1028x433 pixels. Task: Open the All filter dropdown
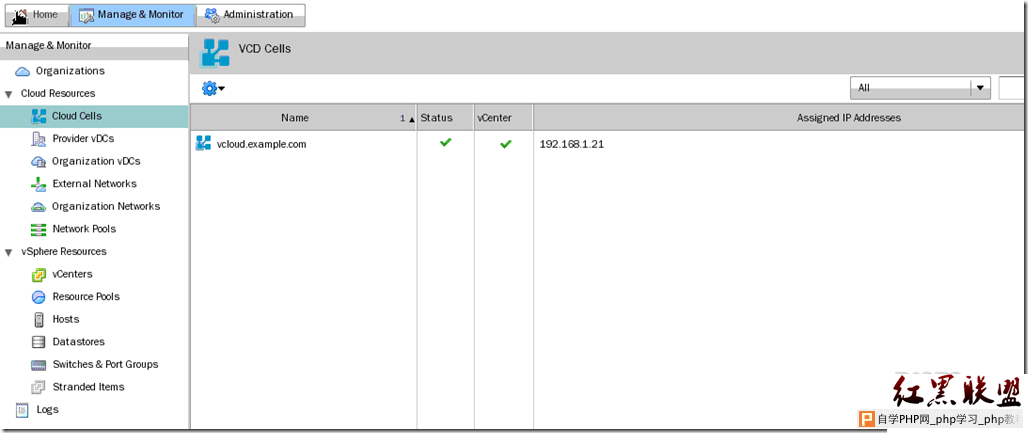pos(920,87)
